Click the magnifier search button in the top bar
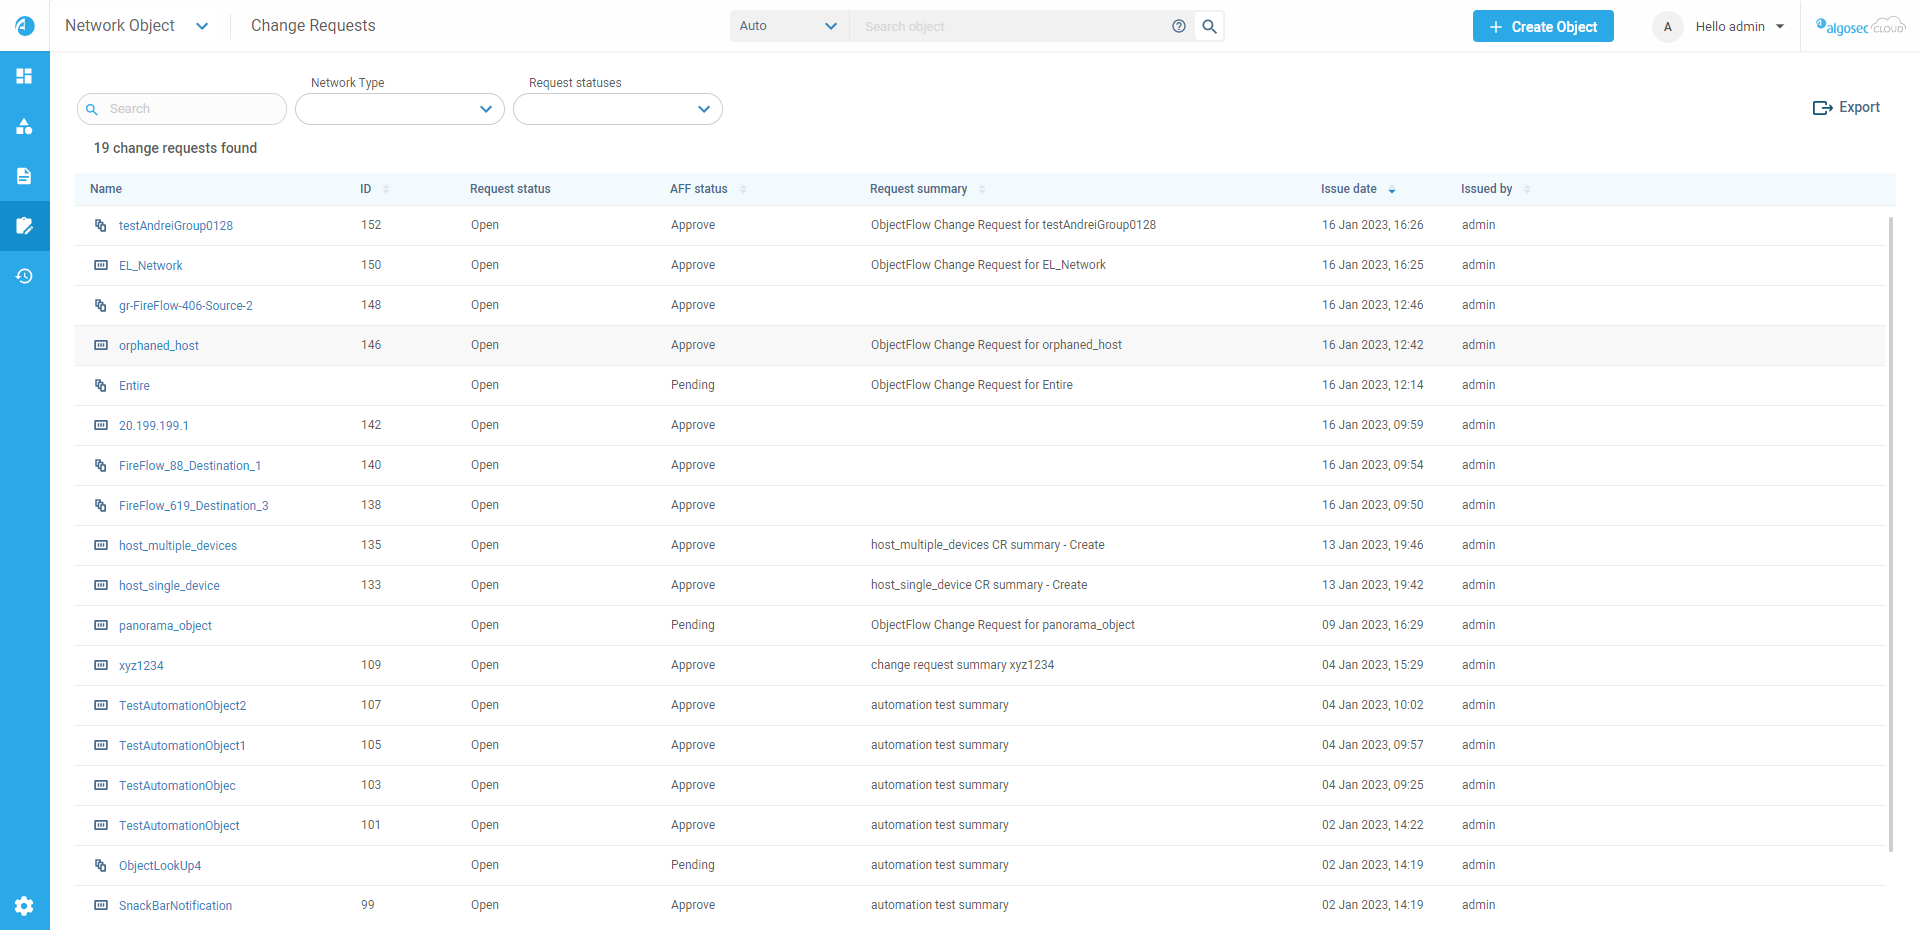Viewport: 1920px width, 930px height. 1209,26
